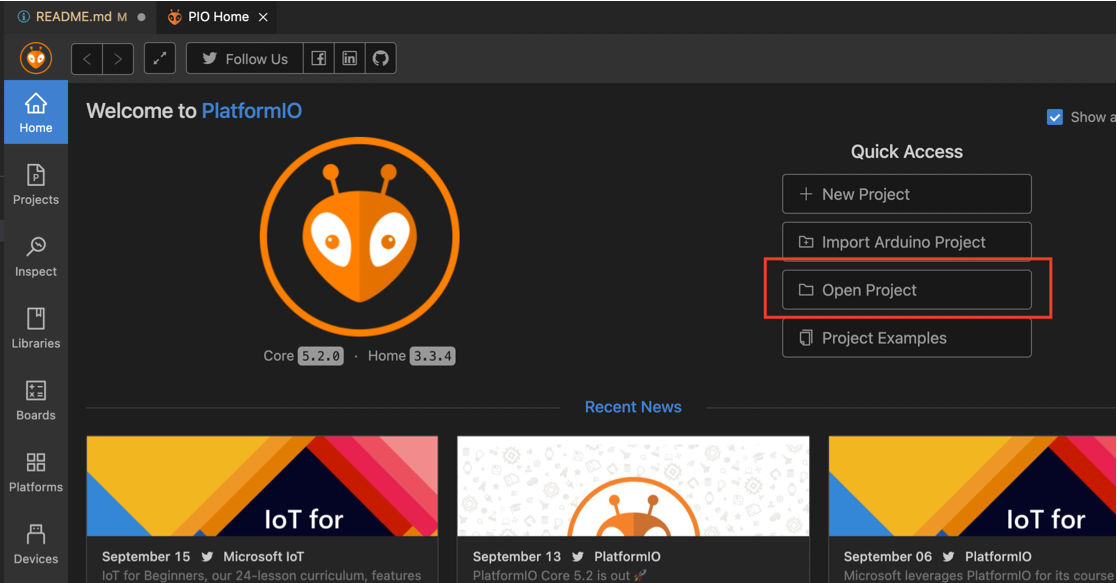Viewport: 1117px width, 583px height.
Task: Click the PlatformIO link in welcome heading
Action: (251, 110)
